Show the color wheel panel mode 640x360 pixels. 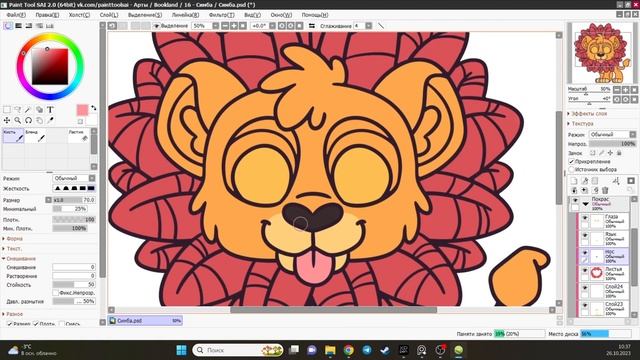coord(8,26)
